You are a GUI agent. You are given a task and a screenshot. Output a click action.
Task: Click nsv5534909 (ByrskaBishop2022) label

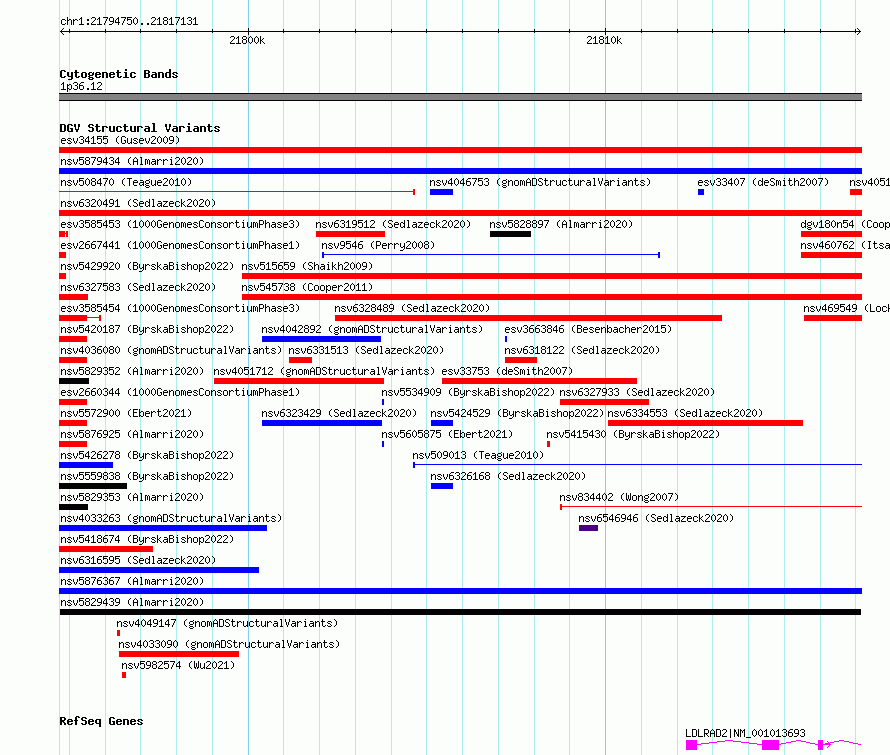point(468,392)
